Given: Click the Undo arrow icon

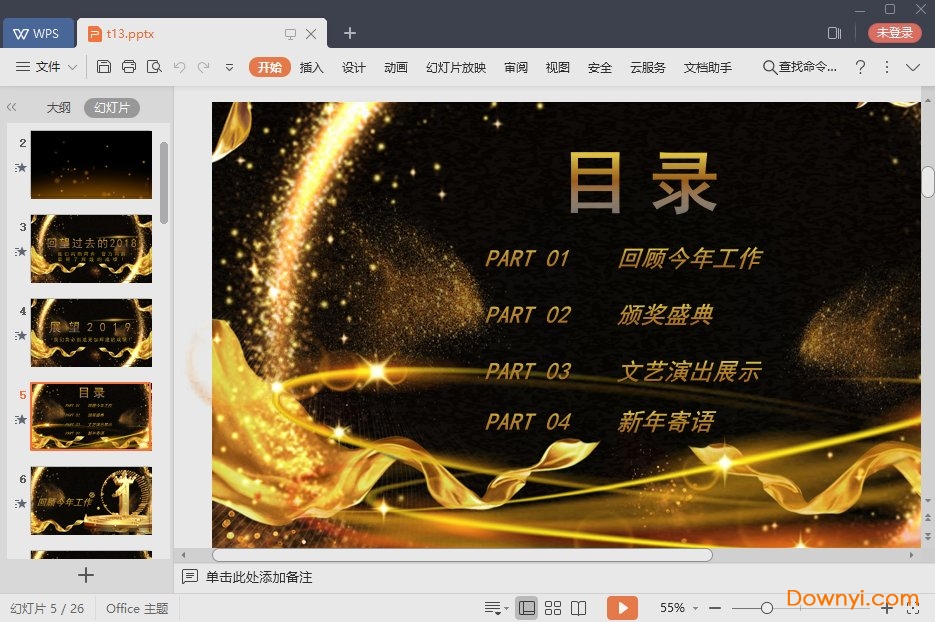Looking at the screenshot, I should tap(180, 67).
